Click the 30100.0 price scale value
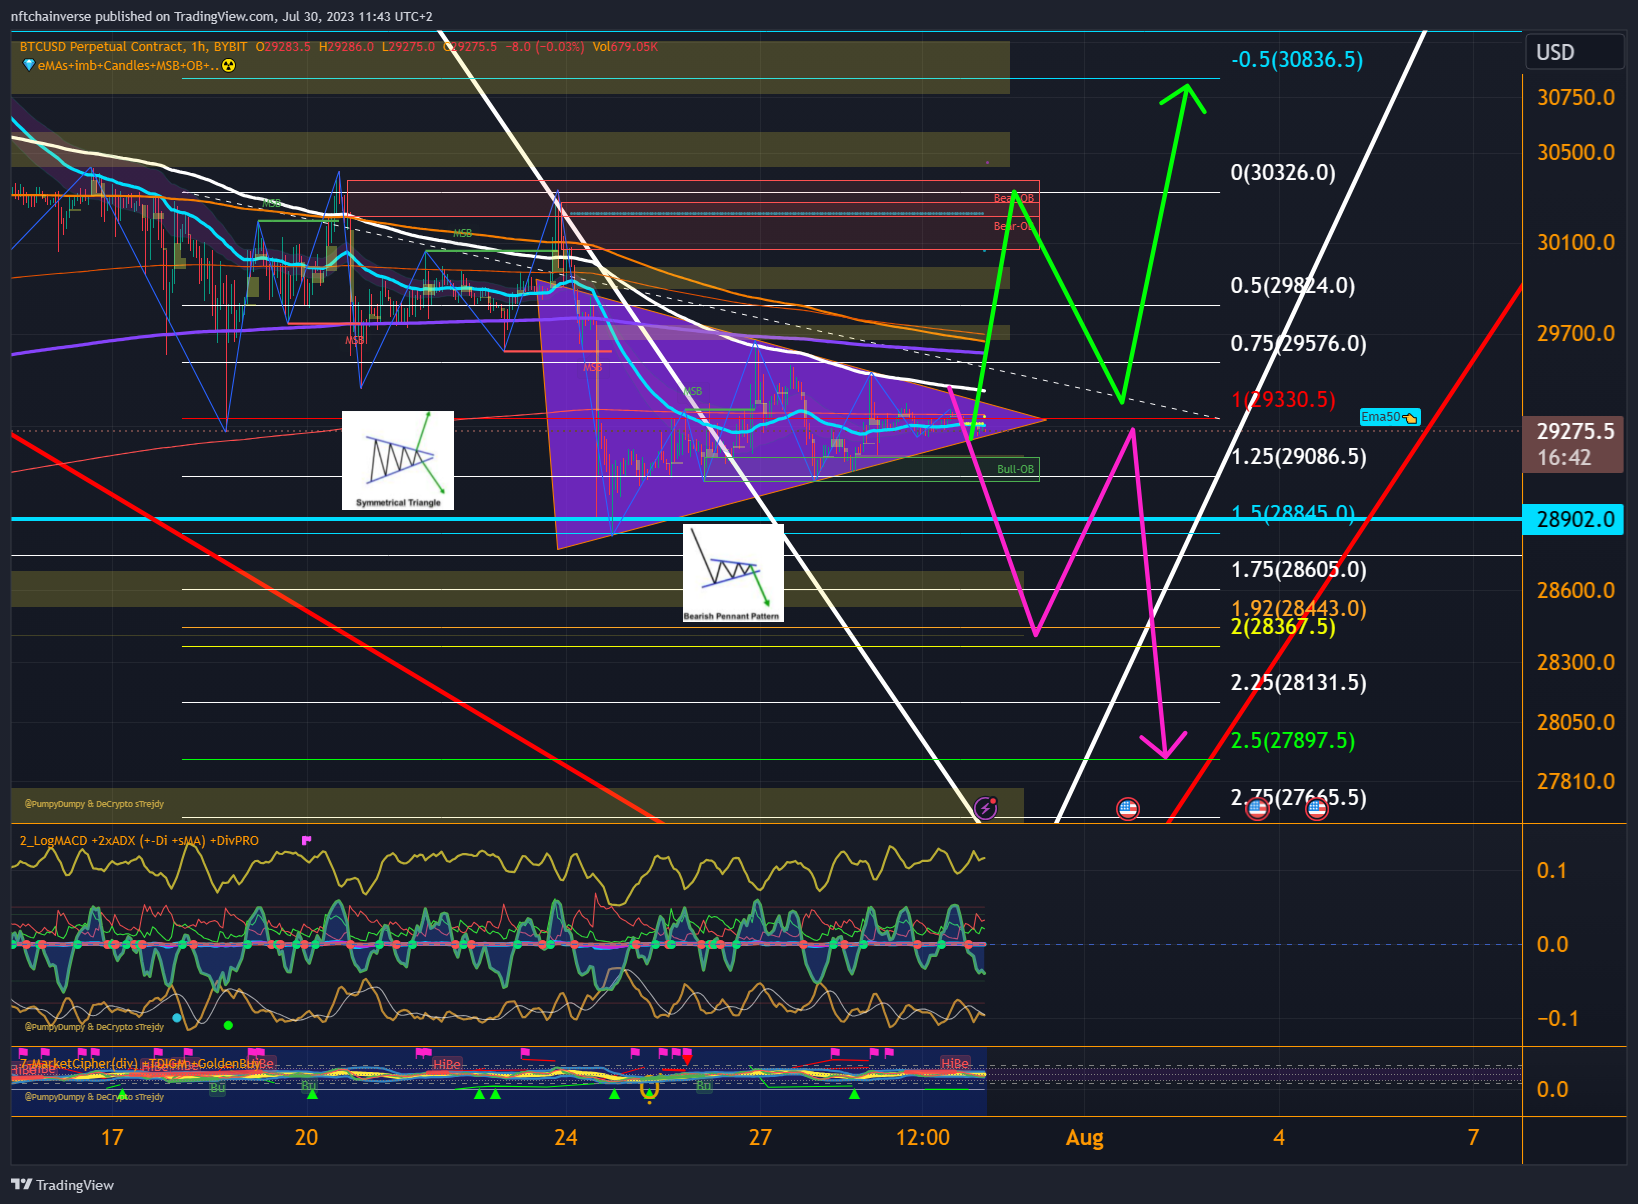 [1576, 243]
